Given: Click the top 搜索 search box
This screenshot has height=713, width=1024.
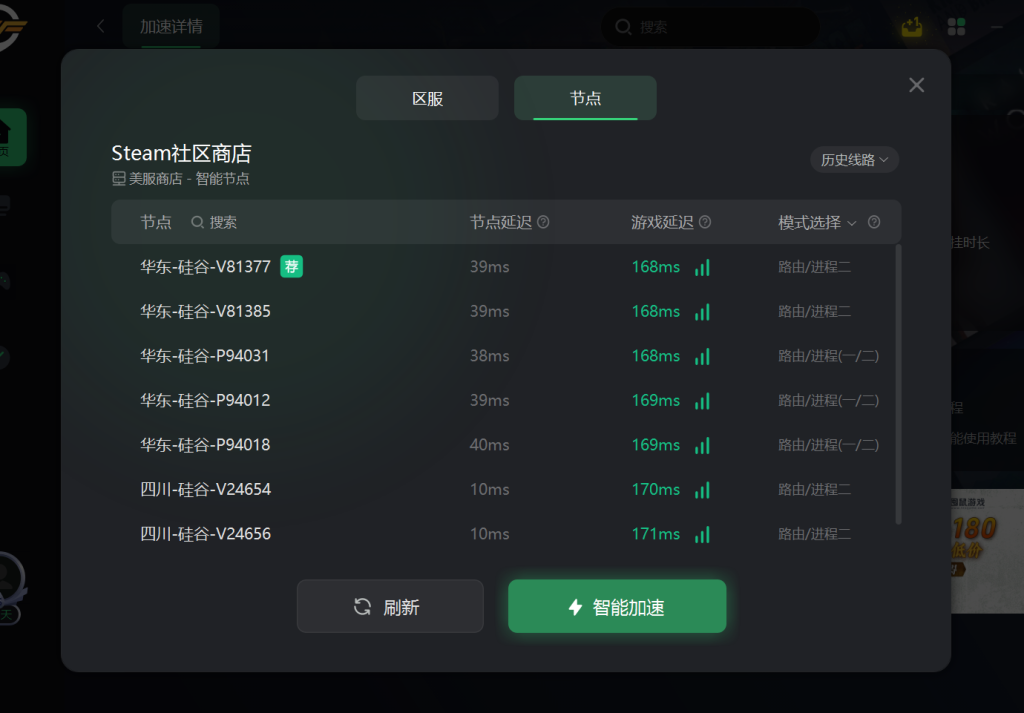Looking at the screenshot, I should pos(709,27).
